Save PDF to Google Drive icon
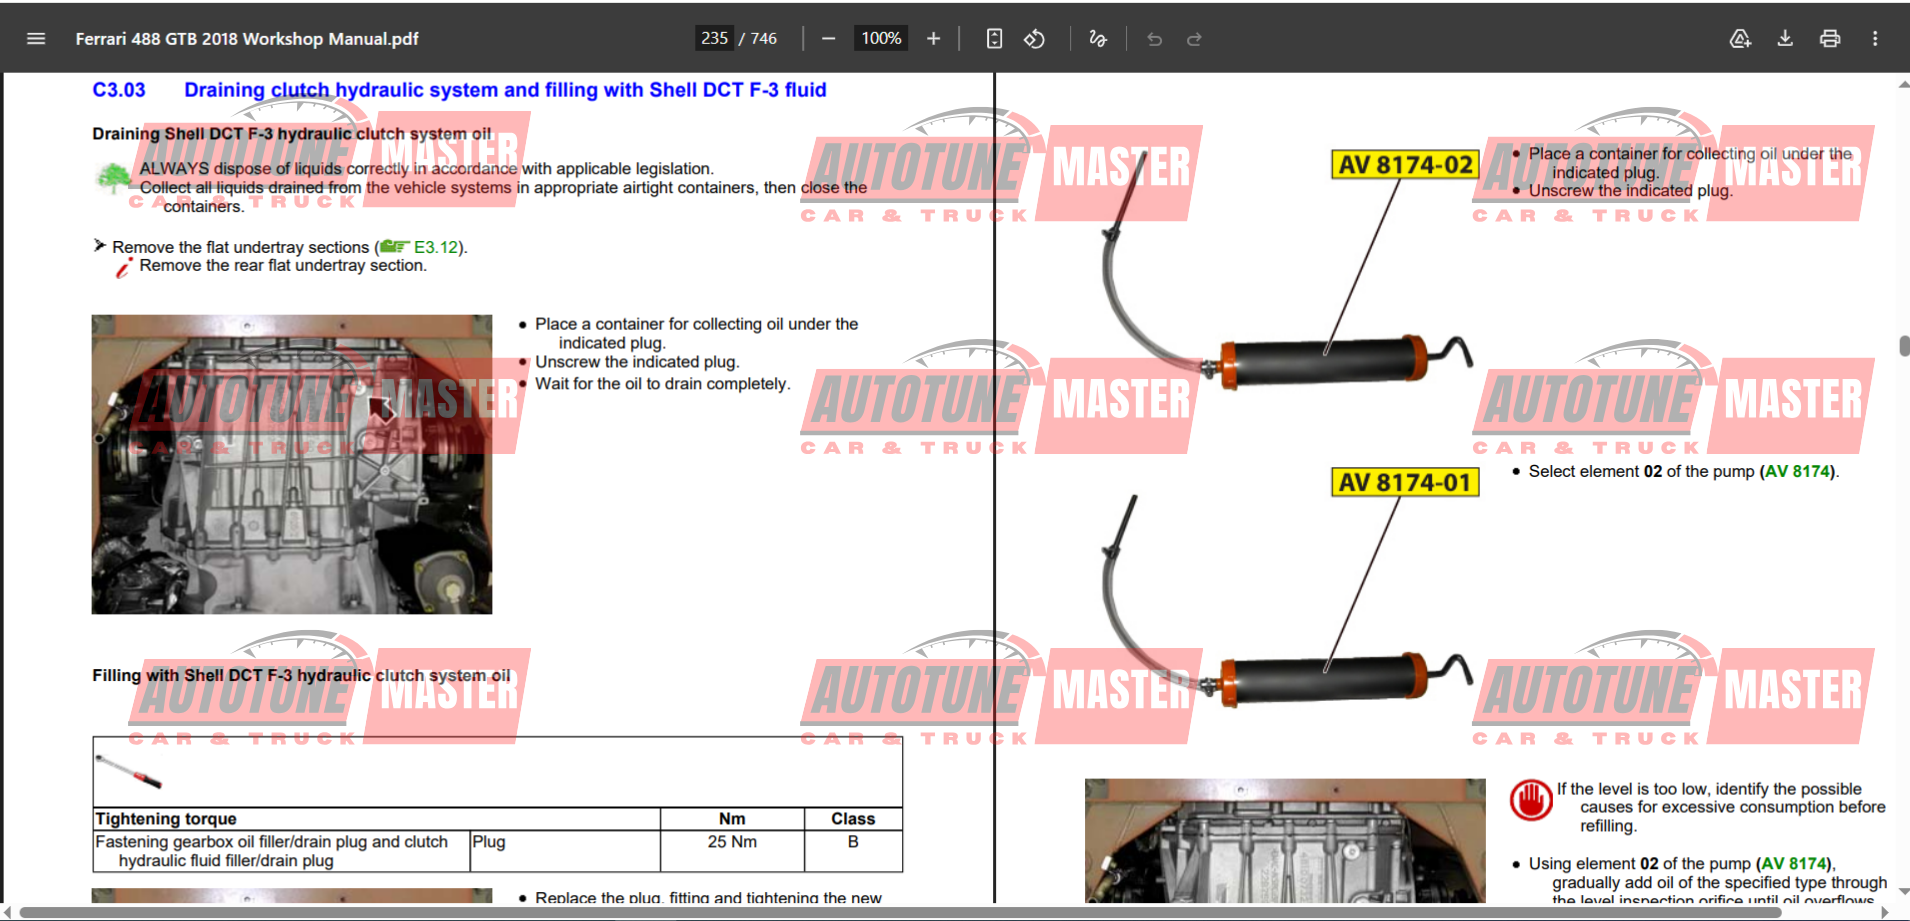This screenshot has width=1910, height=921. click(1740, 39)
